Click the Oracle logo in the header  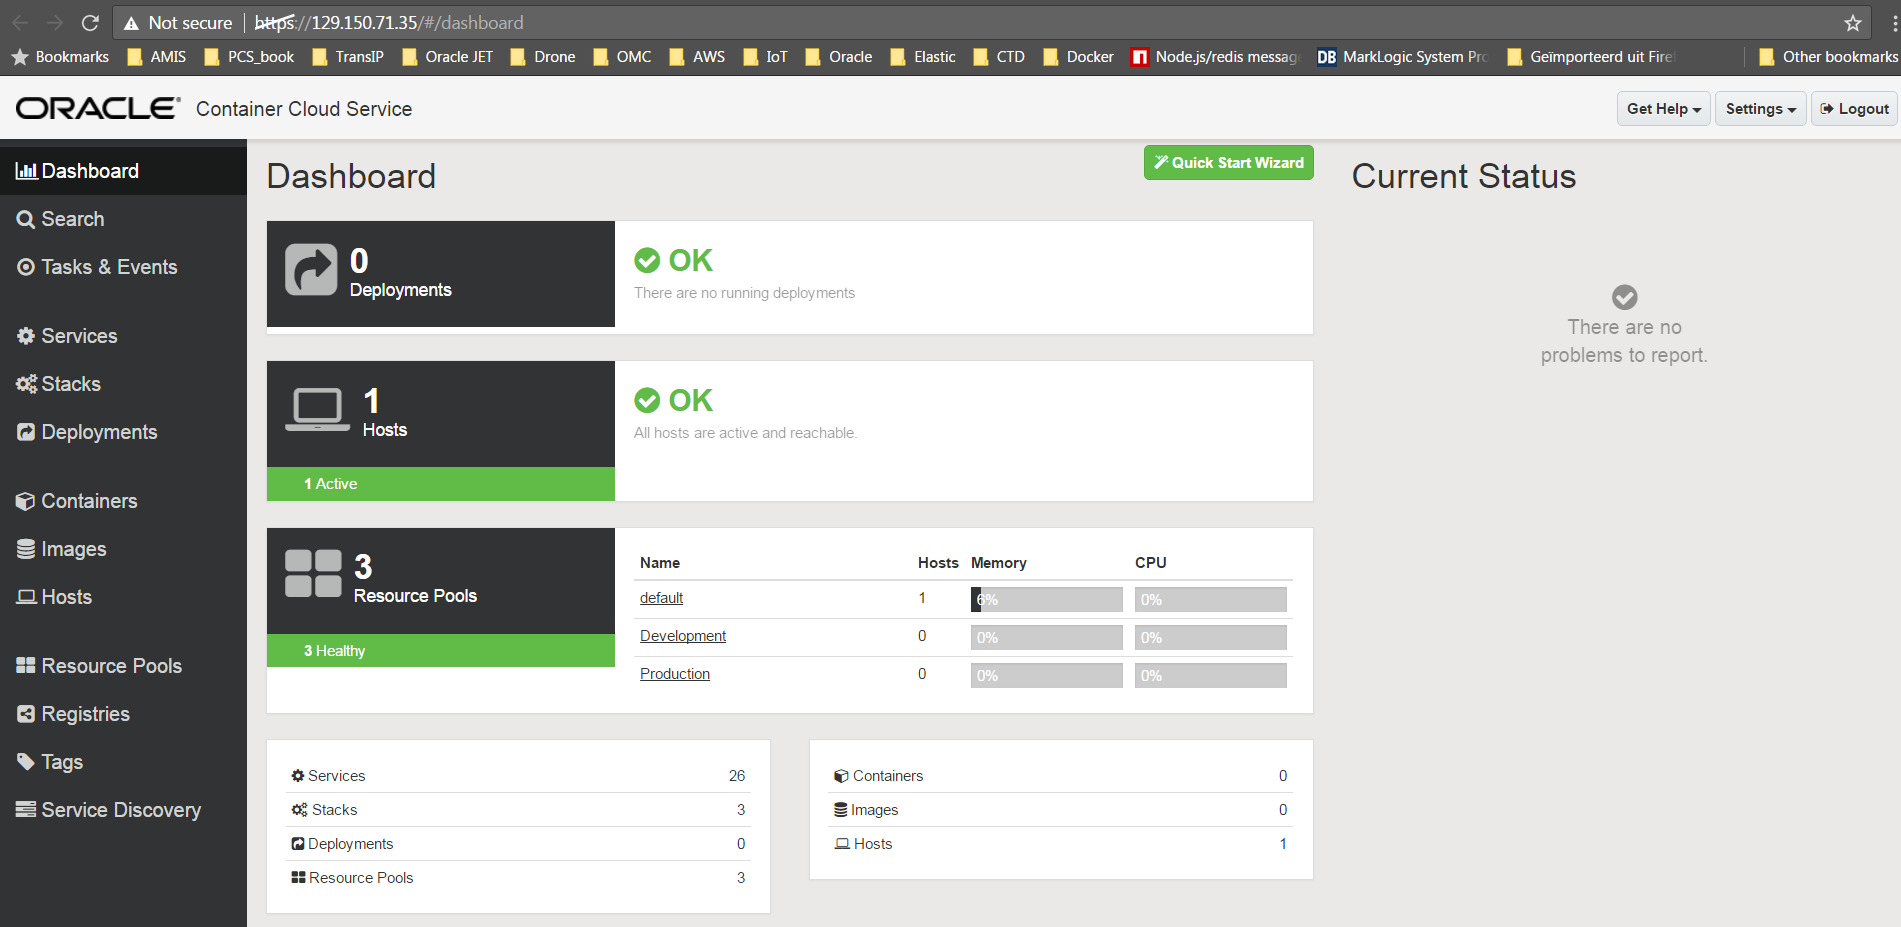[x=98, y=108]
